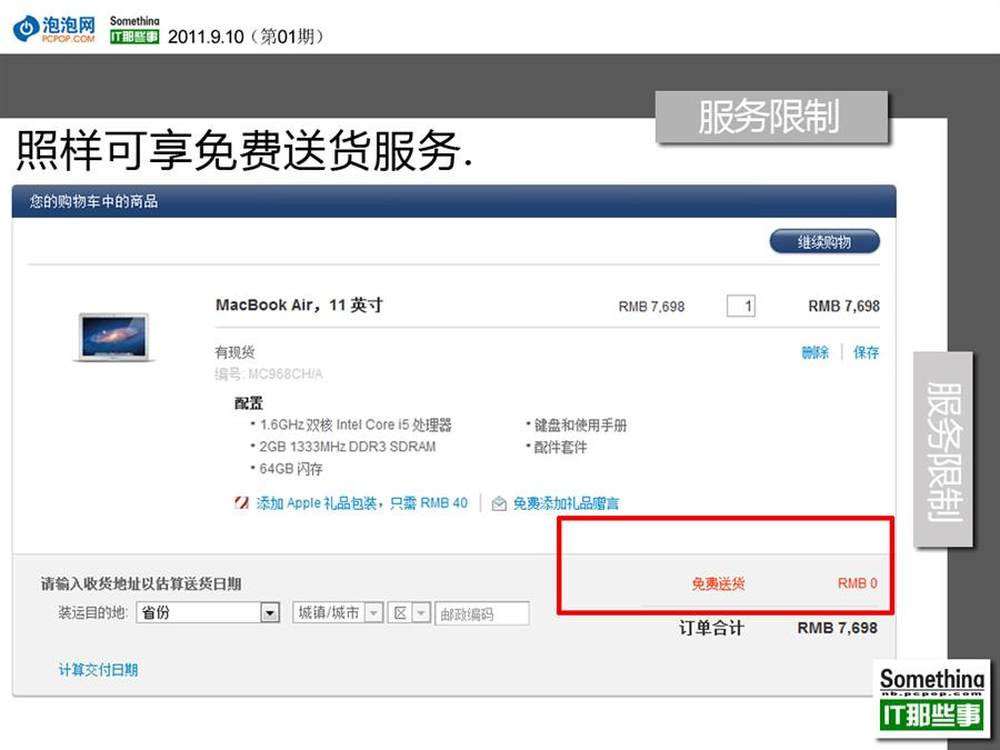1000x750 pixels.
Task: Click the Something IT那些事 logo at top
Action: click(x=134, y=29)
